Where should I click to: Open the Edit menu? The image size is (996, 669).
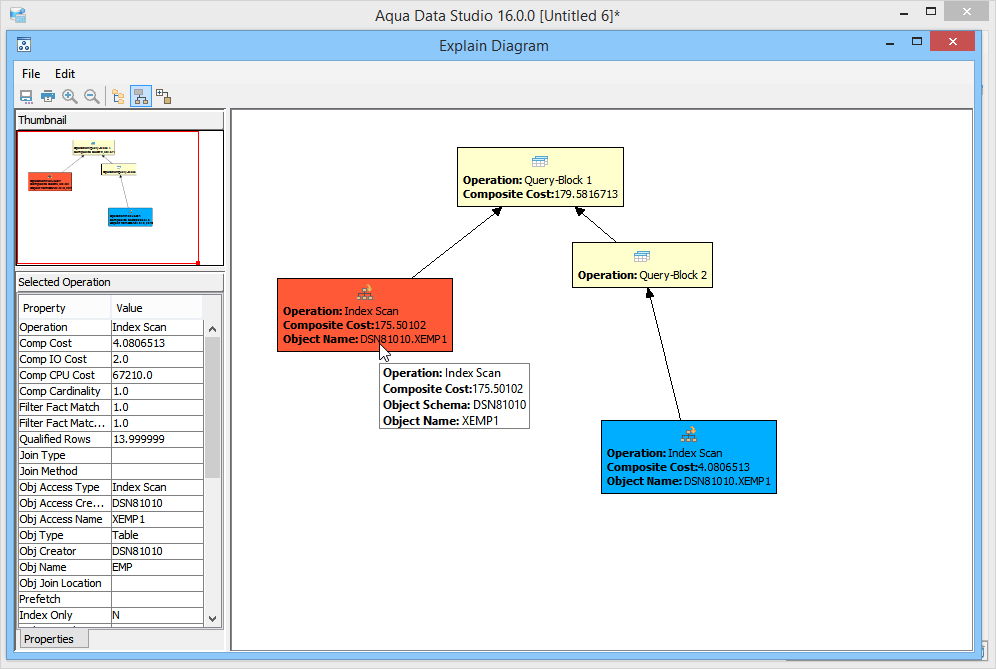pyautogui.click(x=65, y=74)
